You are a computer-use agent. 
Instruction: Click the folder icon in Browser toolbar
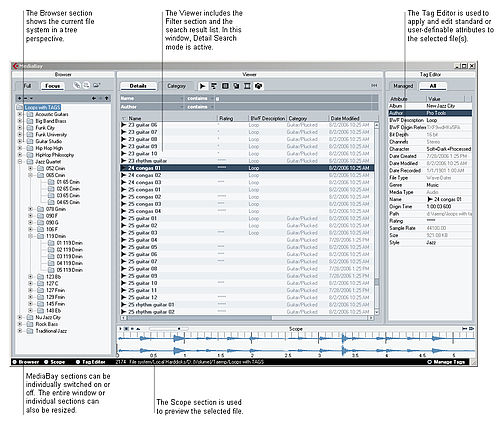(97, 85)
